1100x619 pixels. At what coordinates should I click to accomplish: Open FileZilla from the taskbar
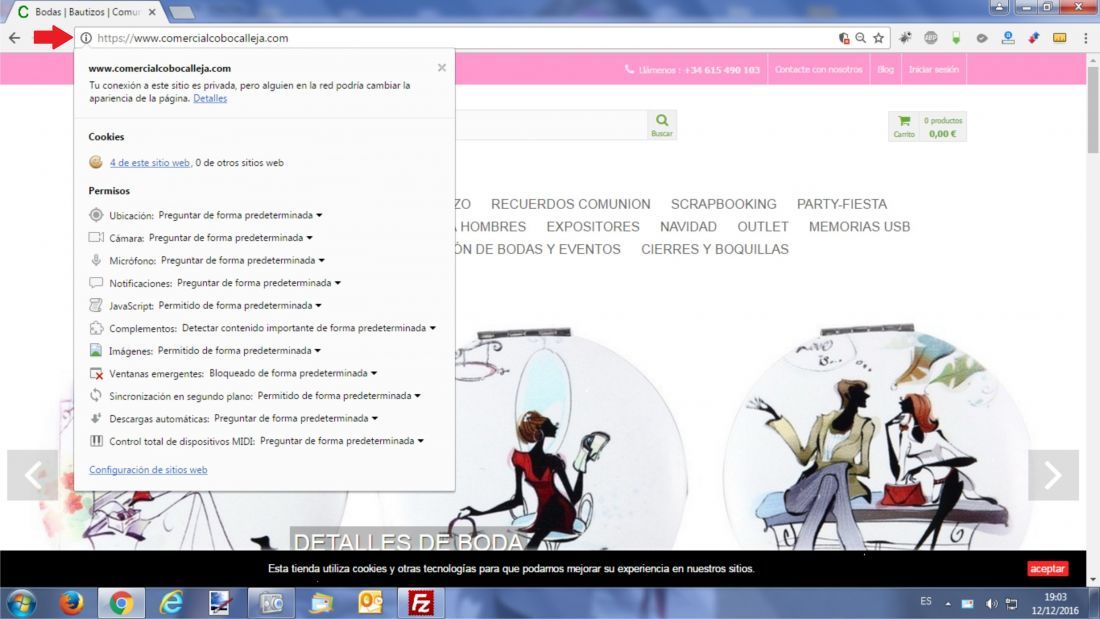pos(420,603)
